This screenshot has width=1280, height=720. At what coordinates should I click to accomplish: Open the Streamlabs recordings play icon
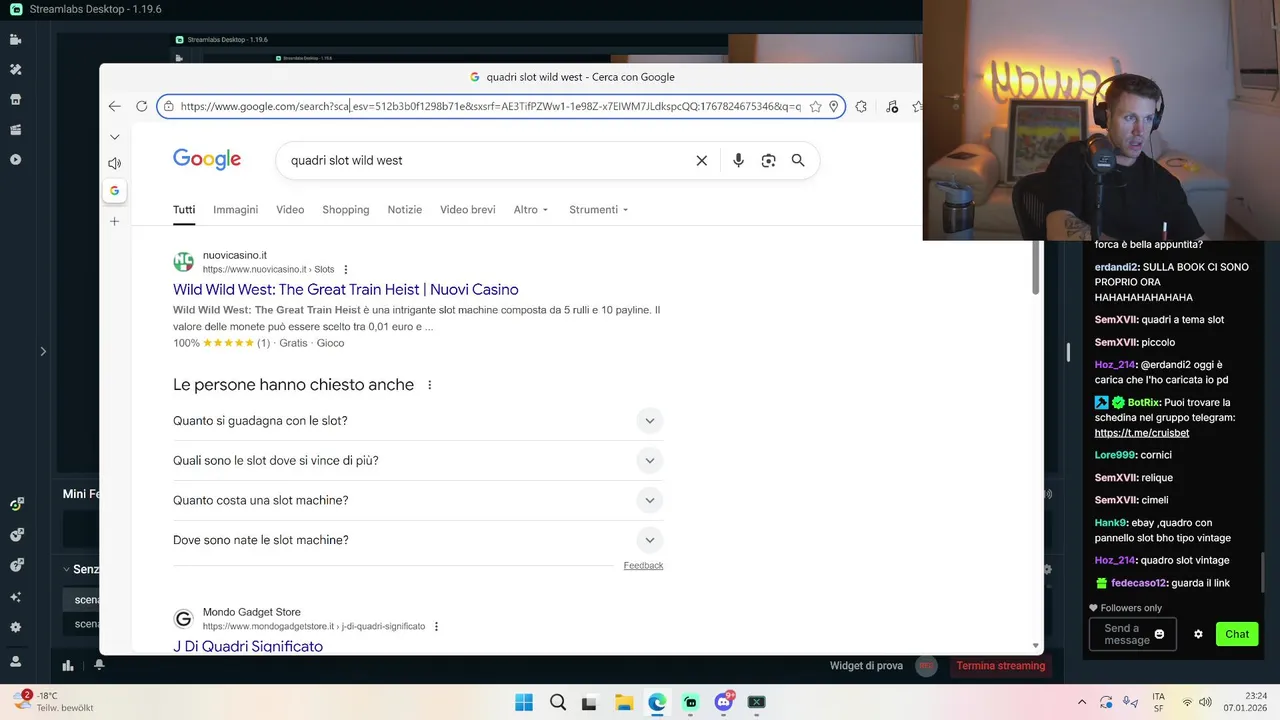tap(15, 160)
